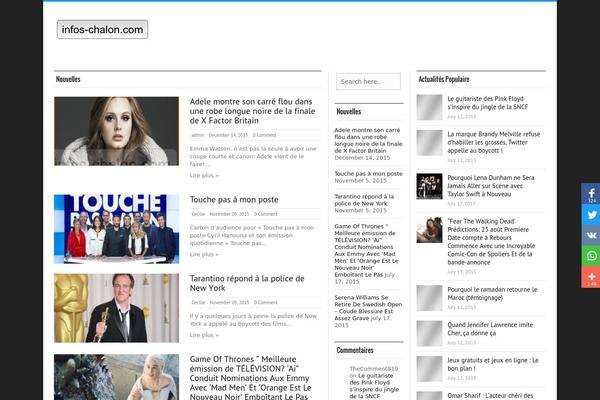Click the infos-chalon.com logo

[x=103, y=29]
